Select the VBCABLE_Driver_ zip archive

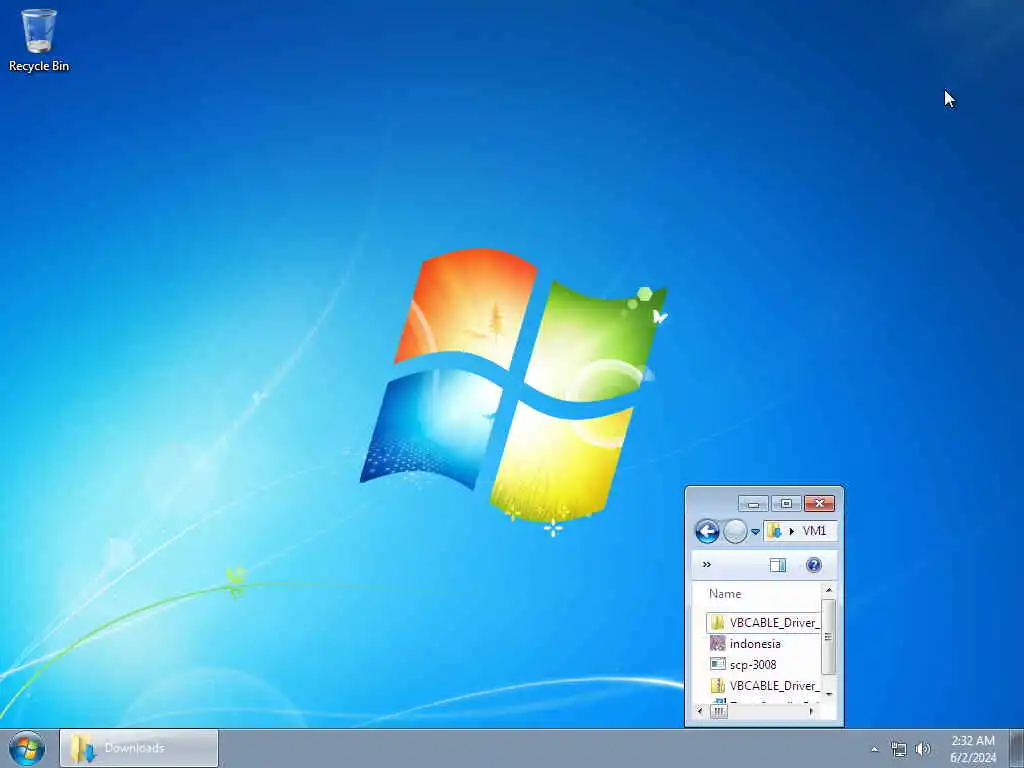tap(763, 685)
